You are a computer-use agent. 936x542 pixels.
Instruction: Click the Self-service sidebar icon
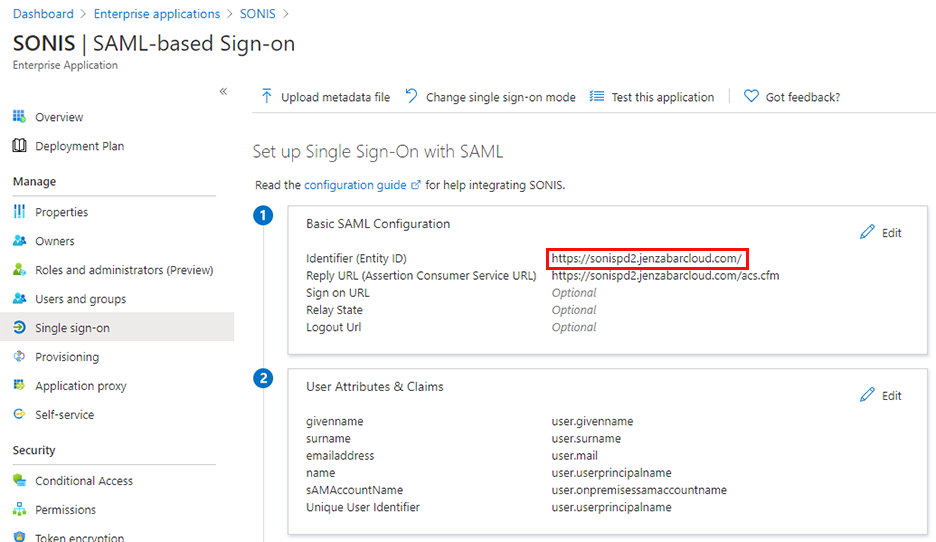click(19, 415)
